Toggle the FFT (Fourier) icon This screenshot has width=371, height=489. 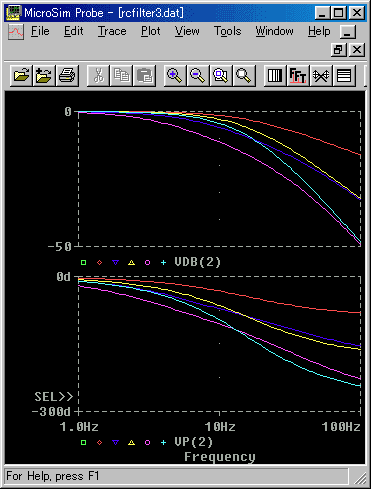point(298,76)
